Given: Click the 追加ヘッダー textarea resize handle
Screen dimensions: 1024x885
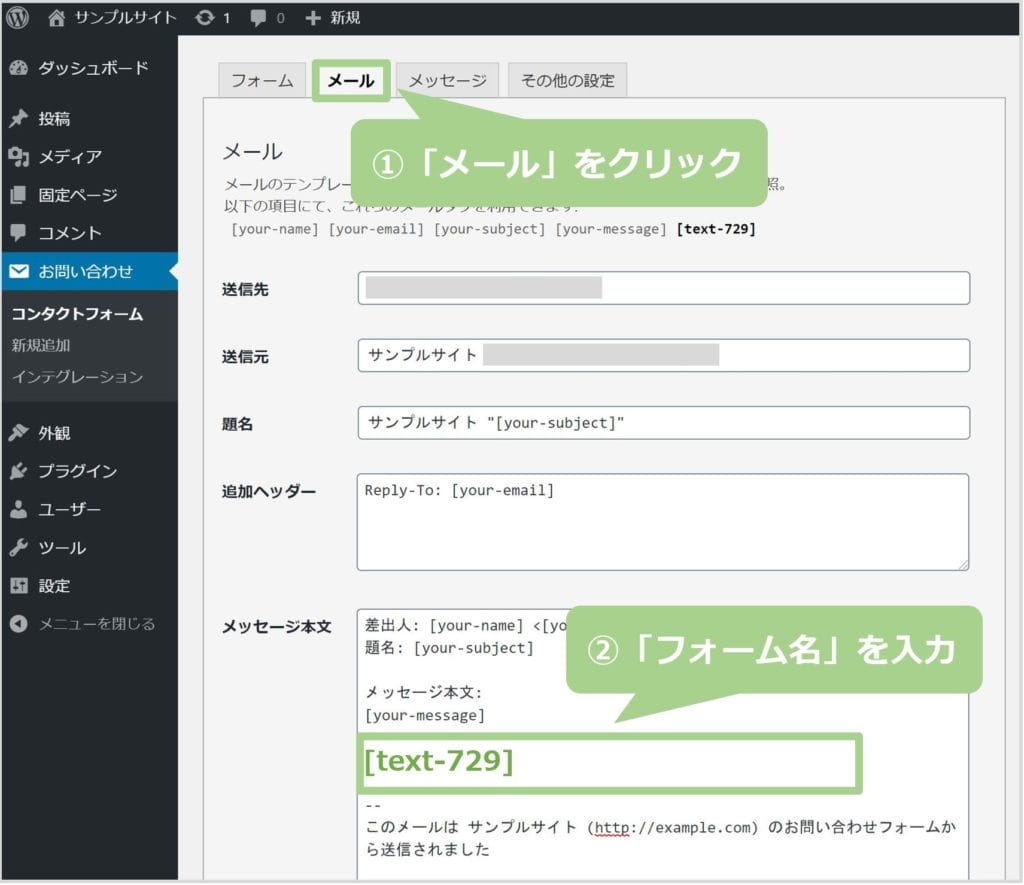Looking at the screenshot, I should pos(963,564).
